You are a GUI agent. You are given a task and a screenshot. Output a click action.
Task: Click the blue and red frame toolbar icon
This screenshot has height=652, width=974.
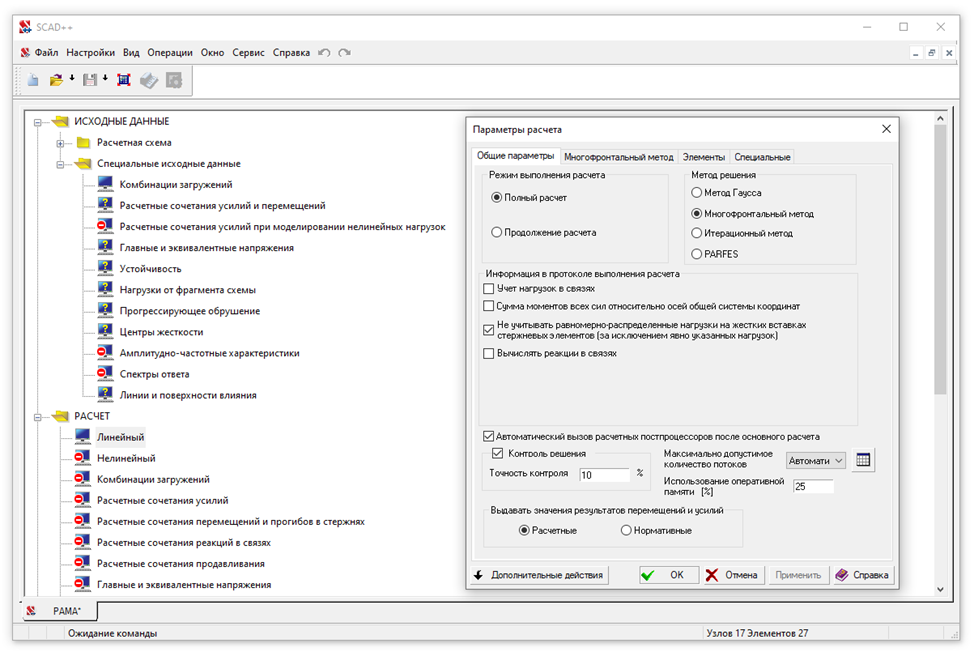tap(124, 80)
